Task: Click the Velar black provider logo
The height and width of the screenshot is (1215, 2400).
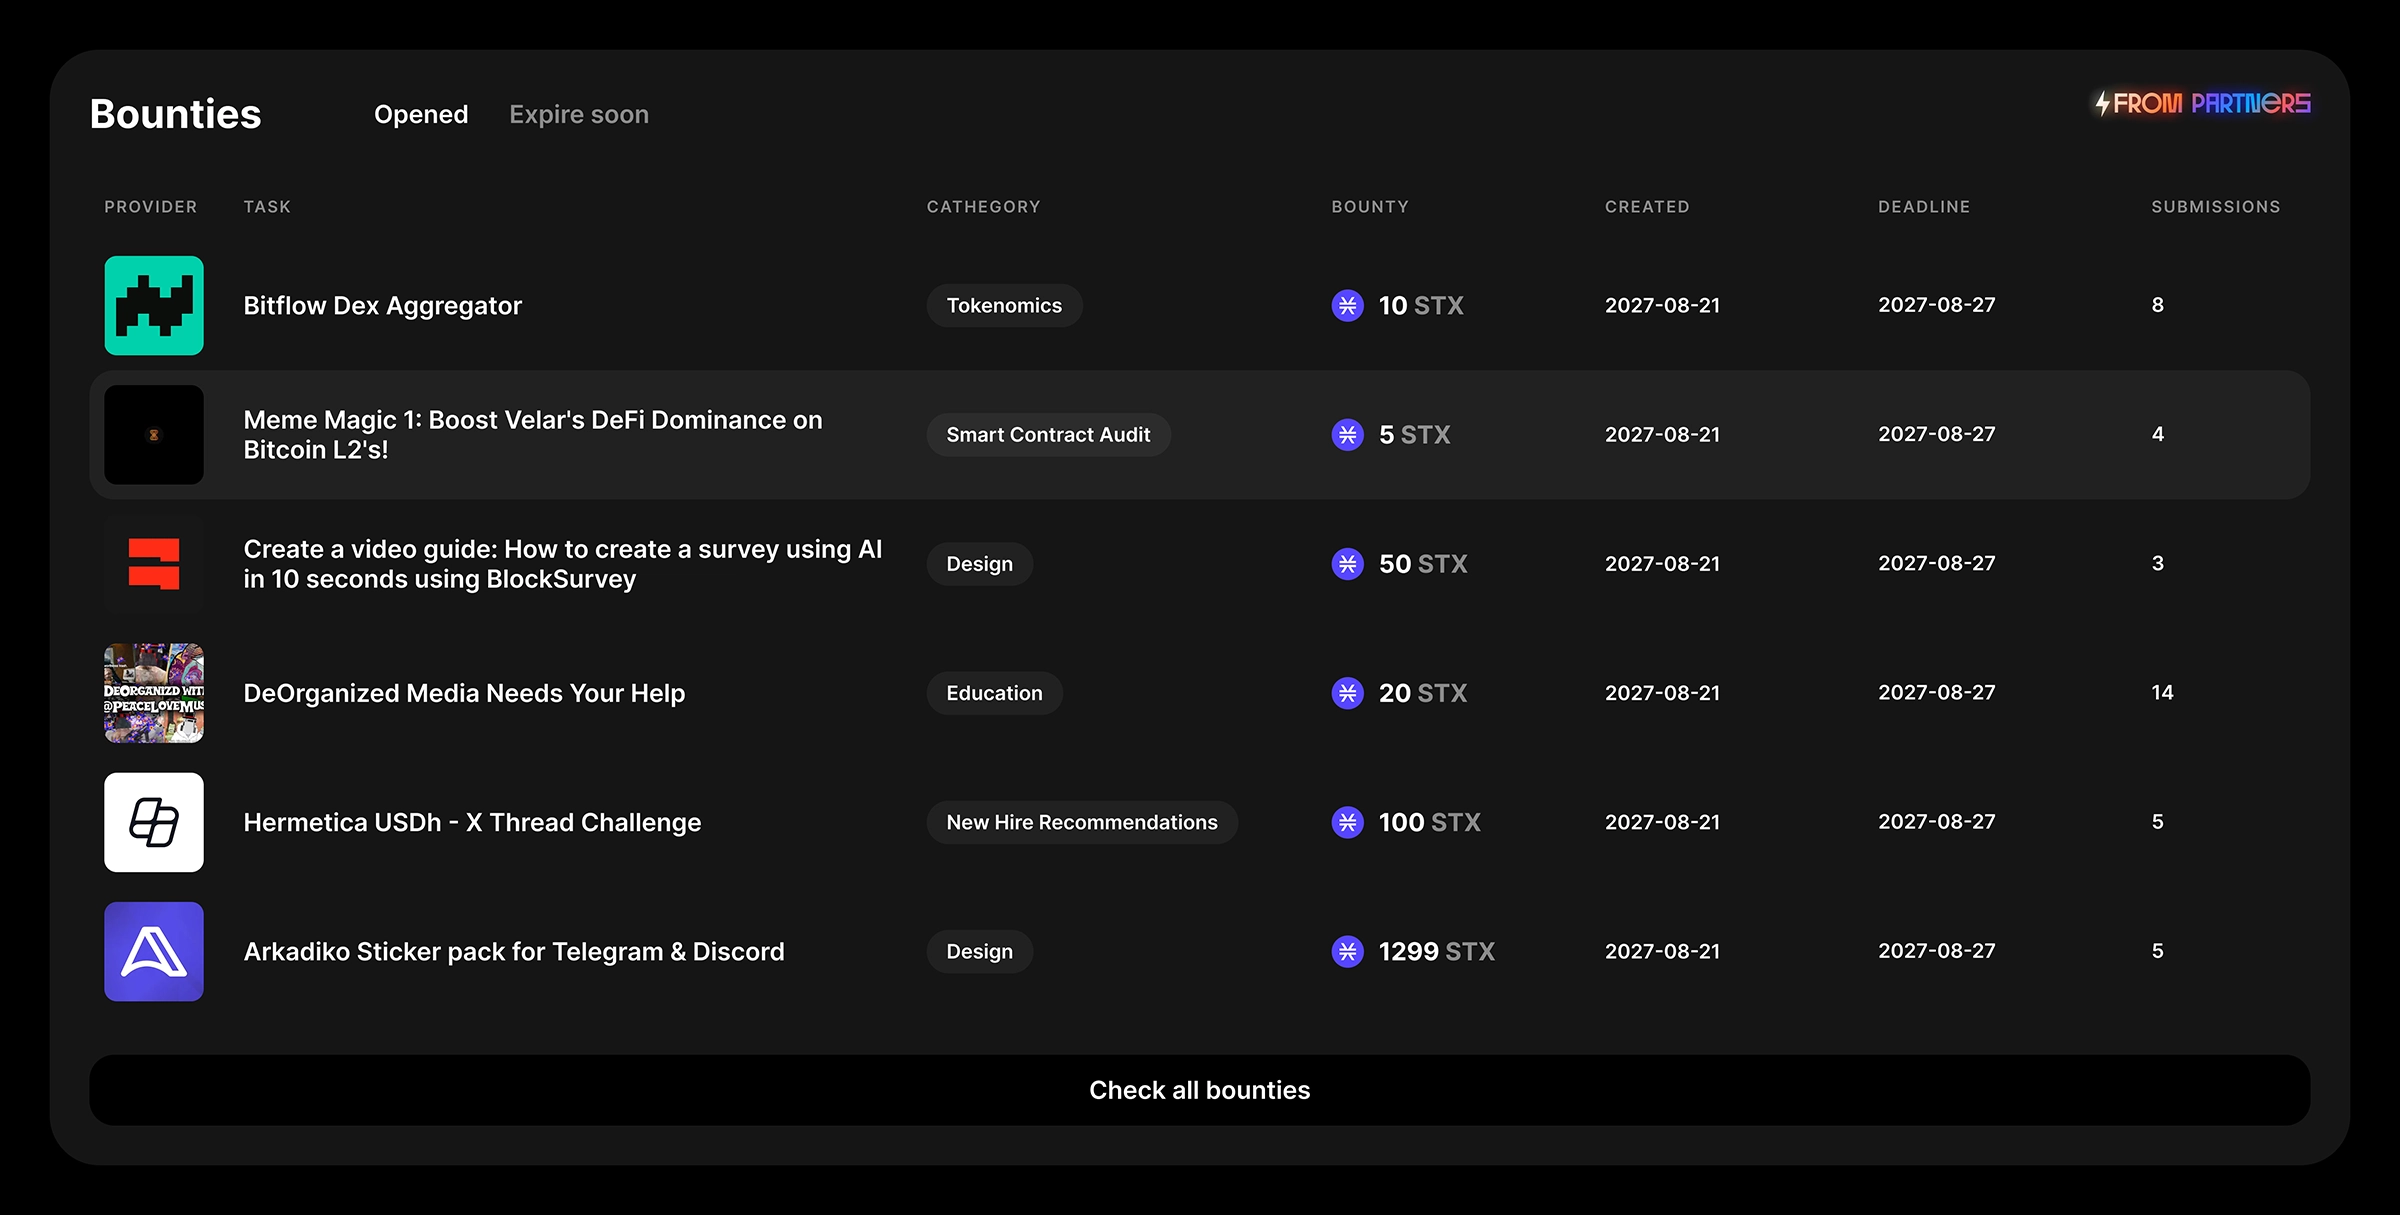Action: click(154, 435)
